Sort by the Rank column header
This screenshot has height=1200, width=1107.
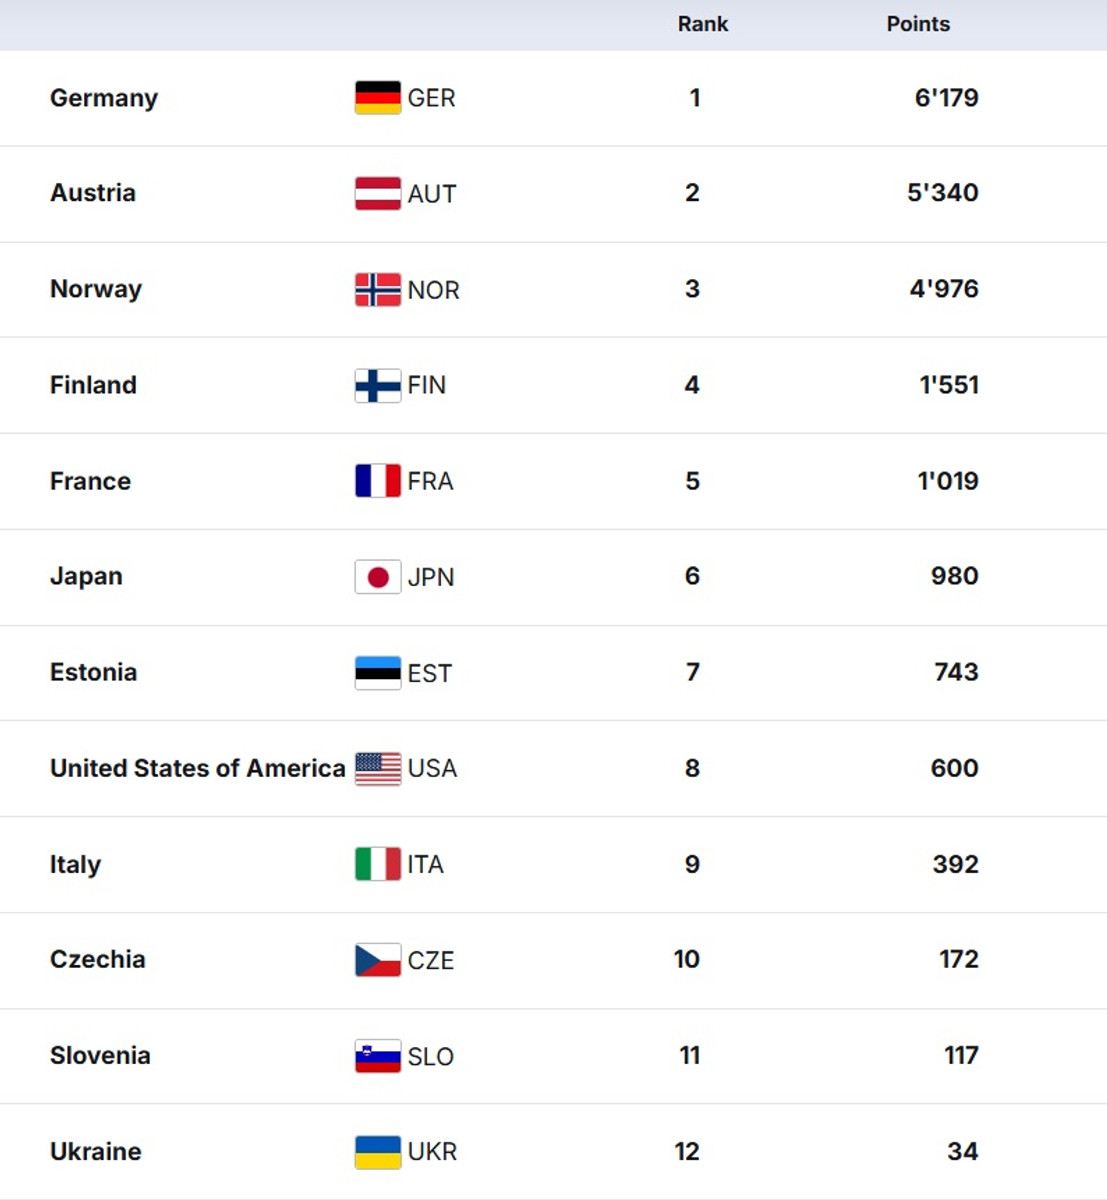point(702,24)
